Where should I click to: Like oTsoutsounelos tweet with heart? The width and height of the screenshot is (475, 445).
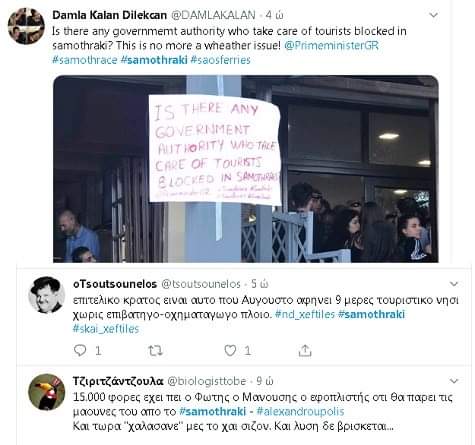click(x=230, y=350)
